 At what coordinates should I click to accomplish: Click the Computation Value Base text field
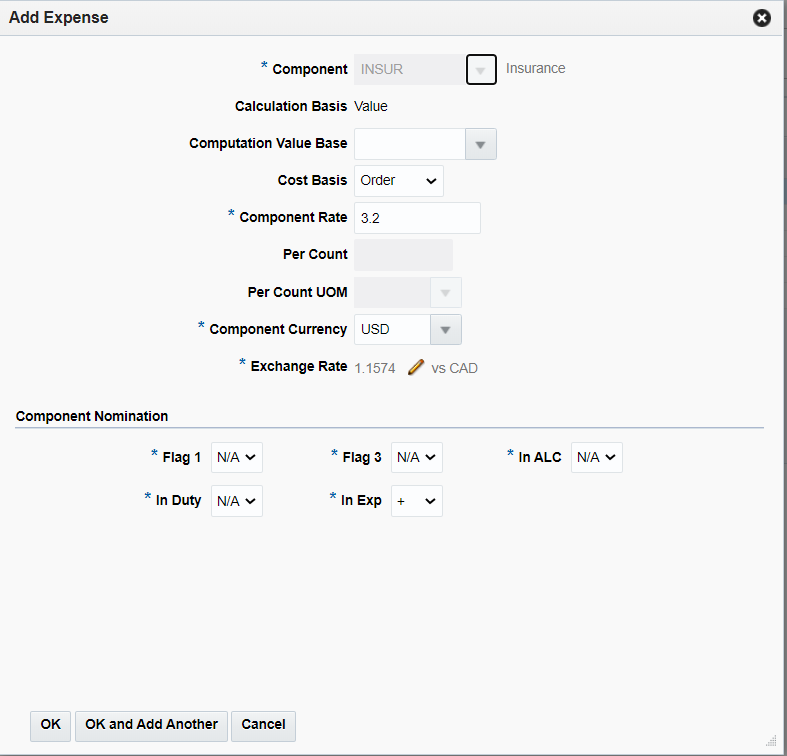[410, 145]
